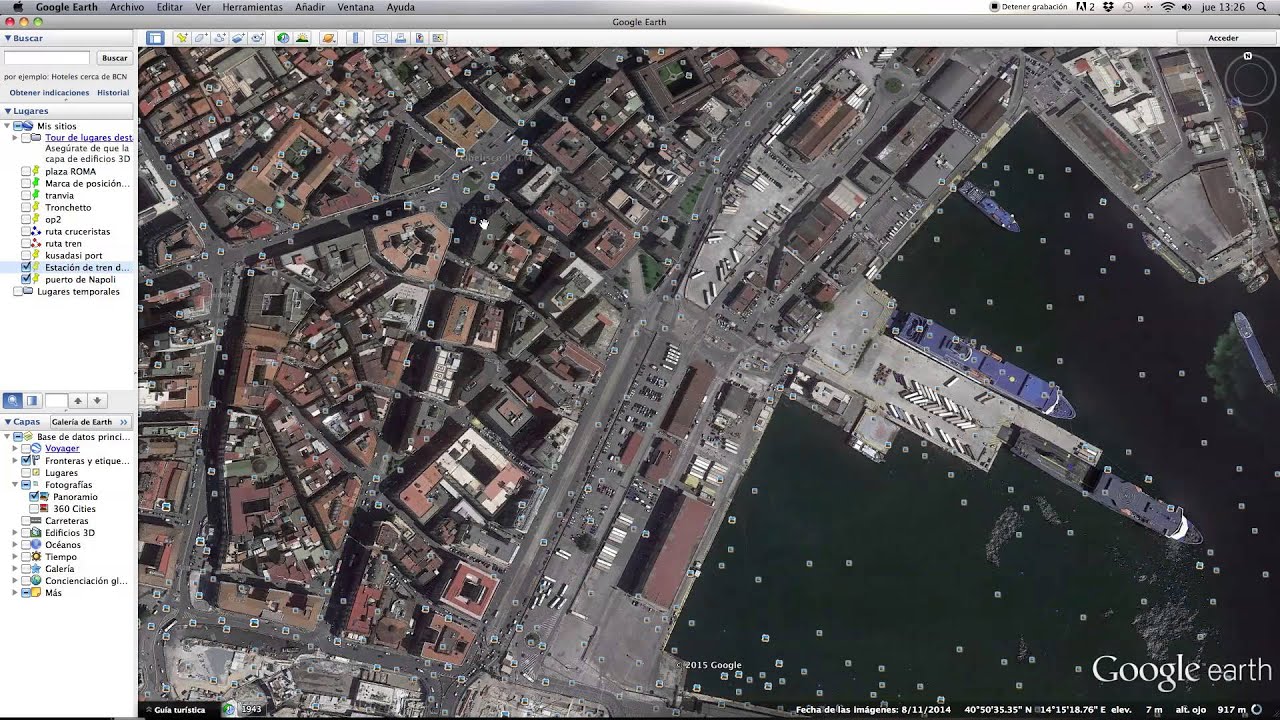The image size is (1280, 720).
Task: Click the north indicator N on the compass
Action: pos(1248,57)
